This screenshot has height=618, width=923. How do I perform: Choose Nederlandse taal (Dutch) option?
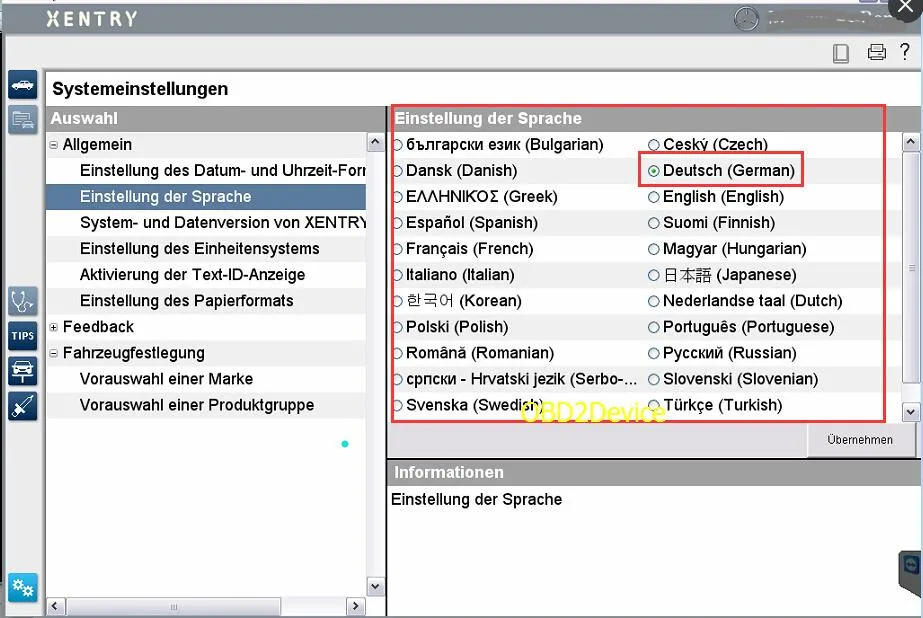click(x=653, y=301)
